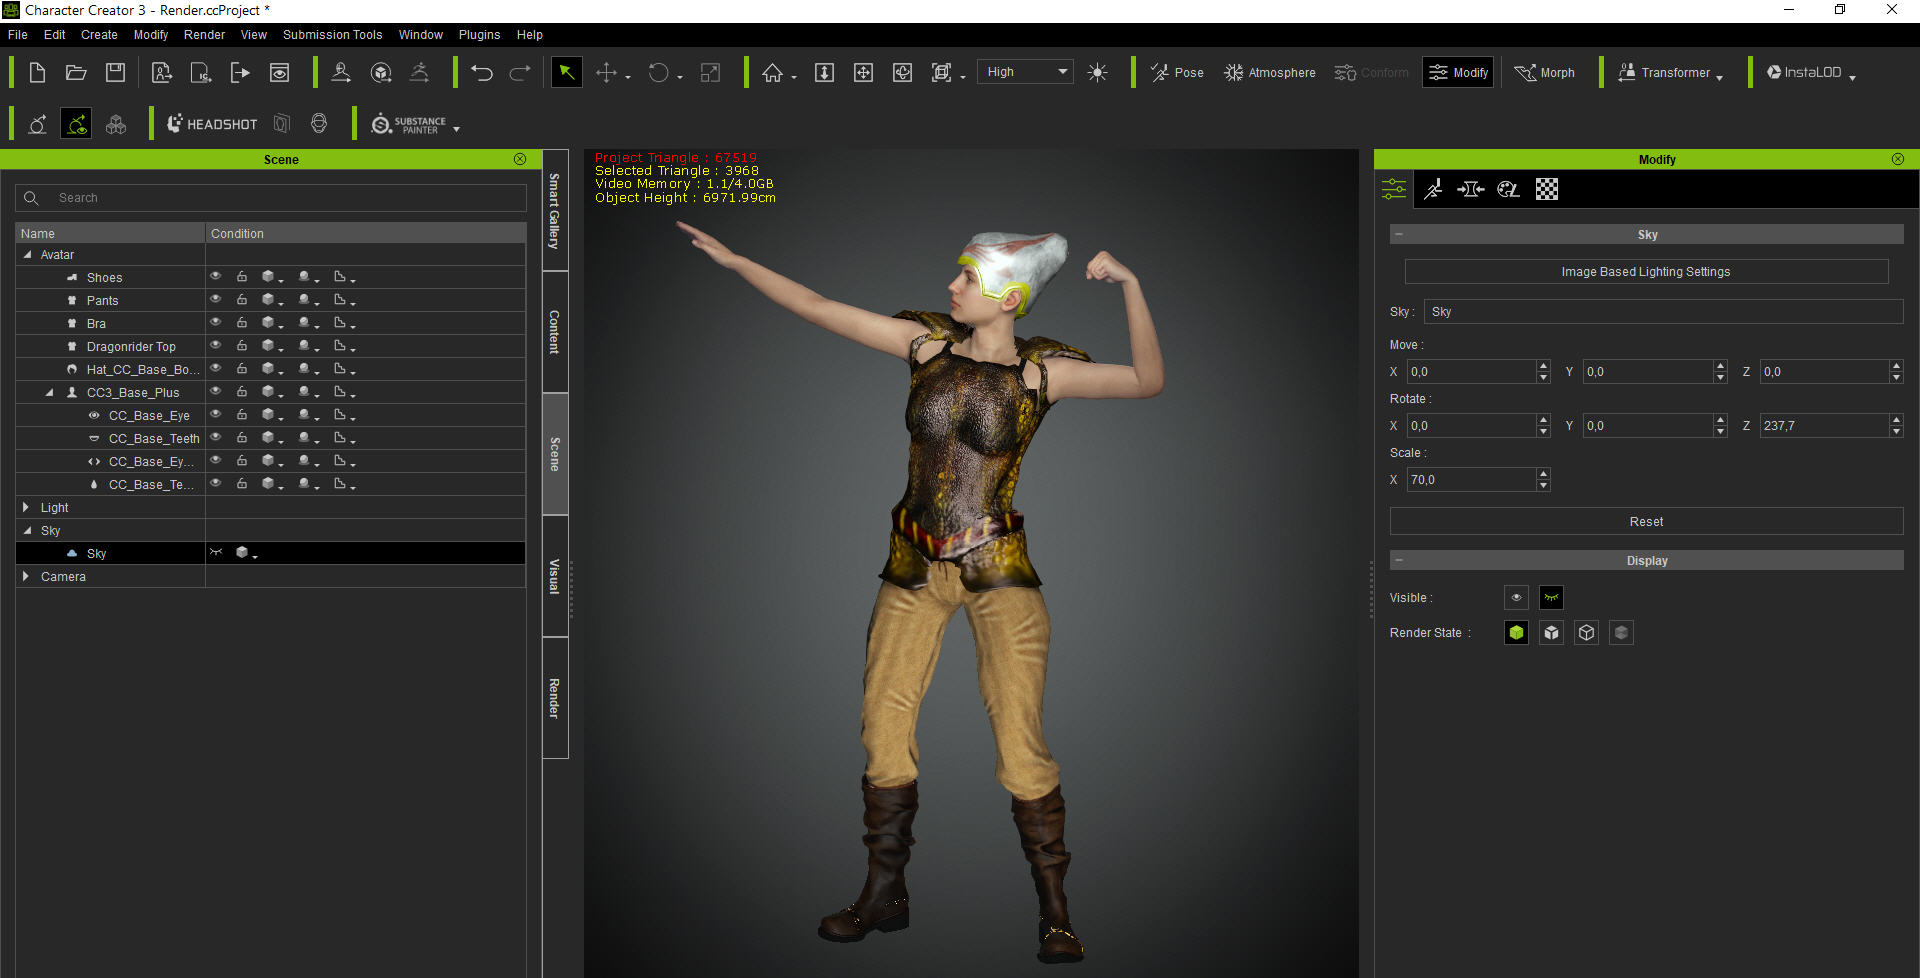
Task: Expand the Camera tree node
Action: pos(26,576)
